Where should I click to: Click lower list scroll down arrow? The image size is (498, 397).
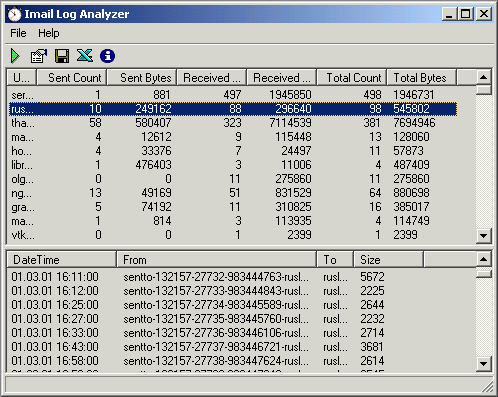pos(483,363)
